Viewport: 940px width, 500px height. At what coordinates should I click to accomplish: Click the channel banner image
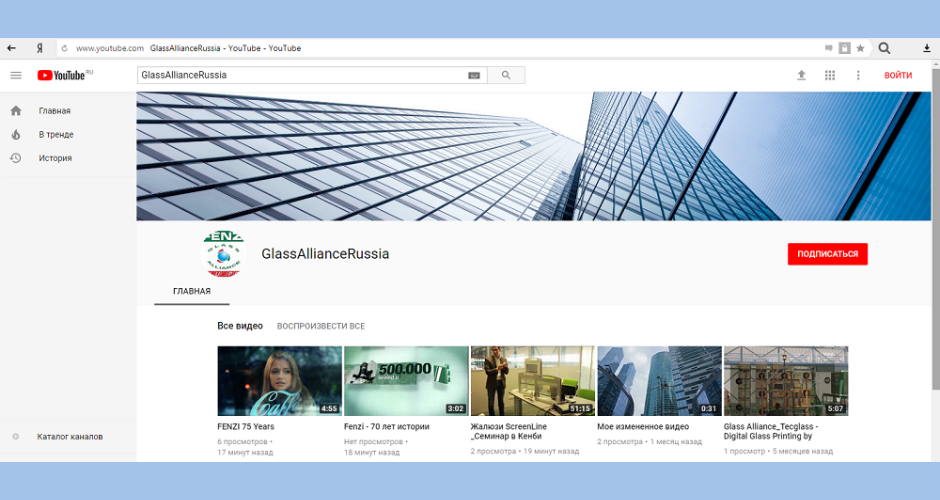click(534, 156)
